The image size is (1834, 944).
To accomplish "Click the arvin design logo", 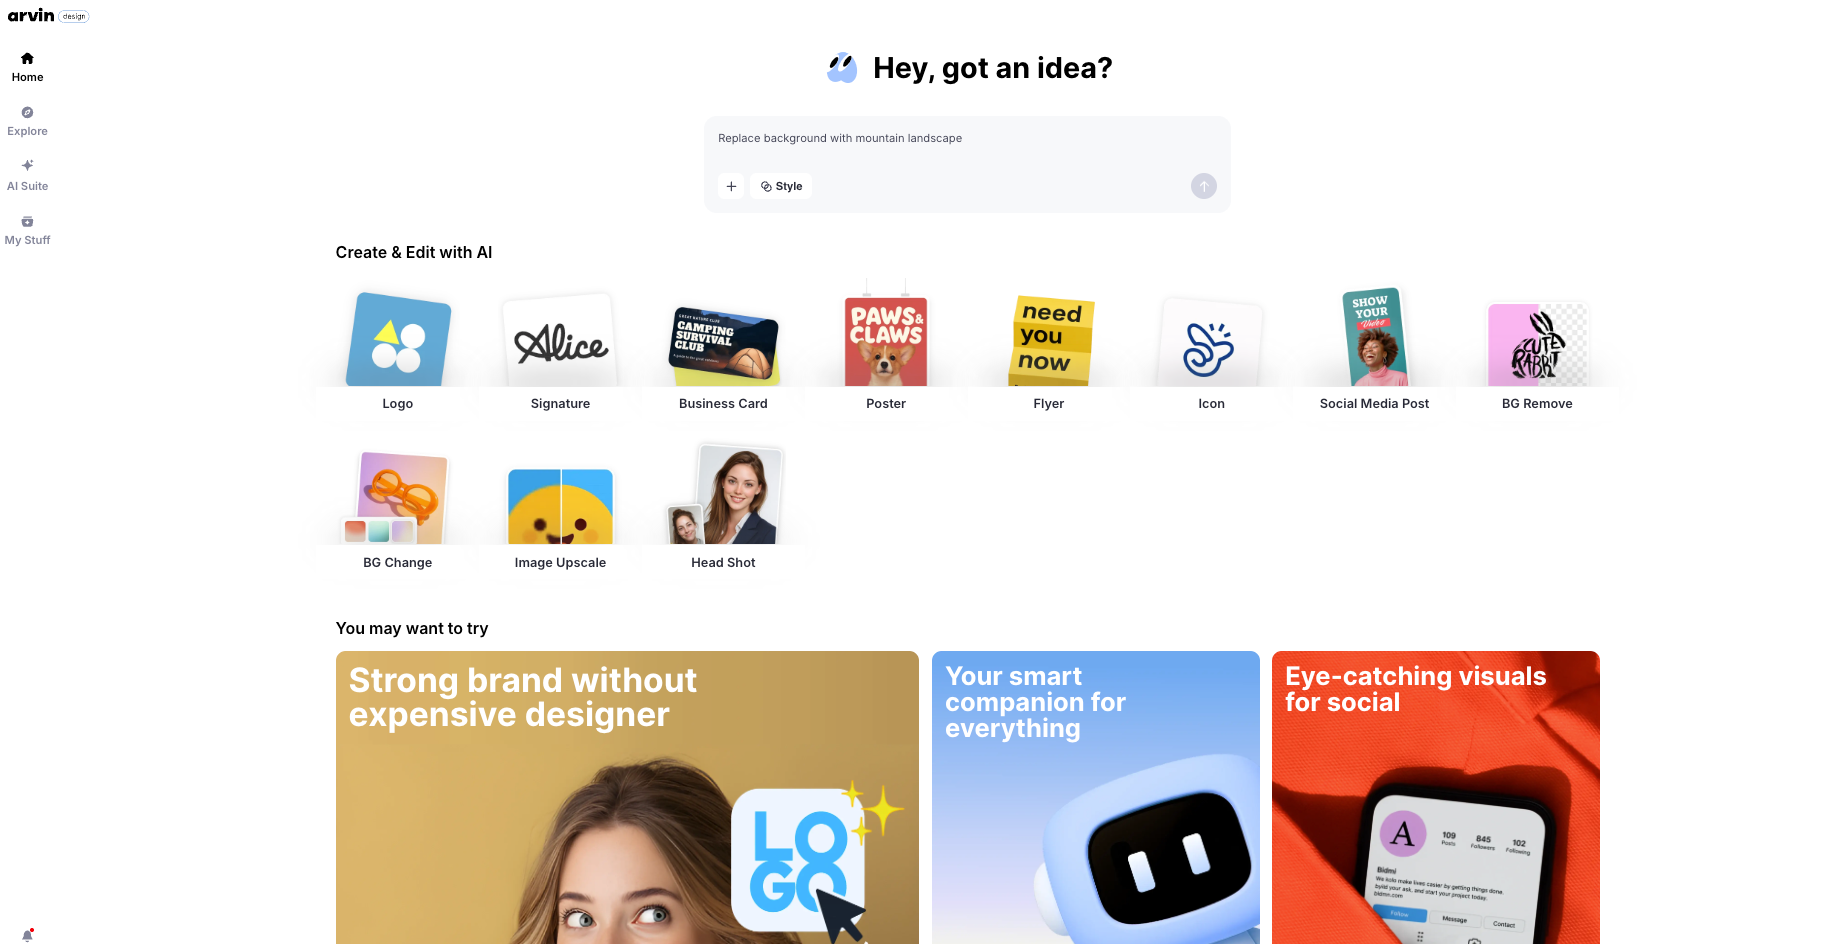I will pos(48,15).
